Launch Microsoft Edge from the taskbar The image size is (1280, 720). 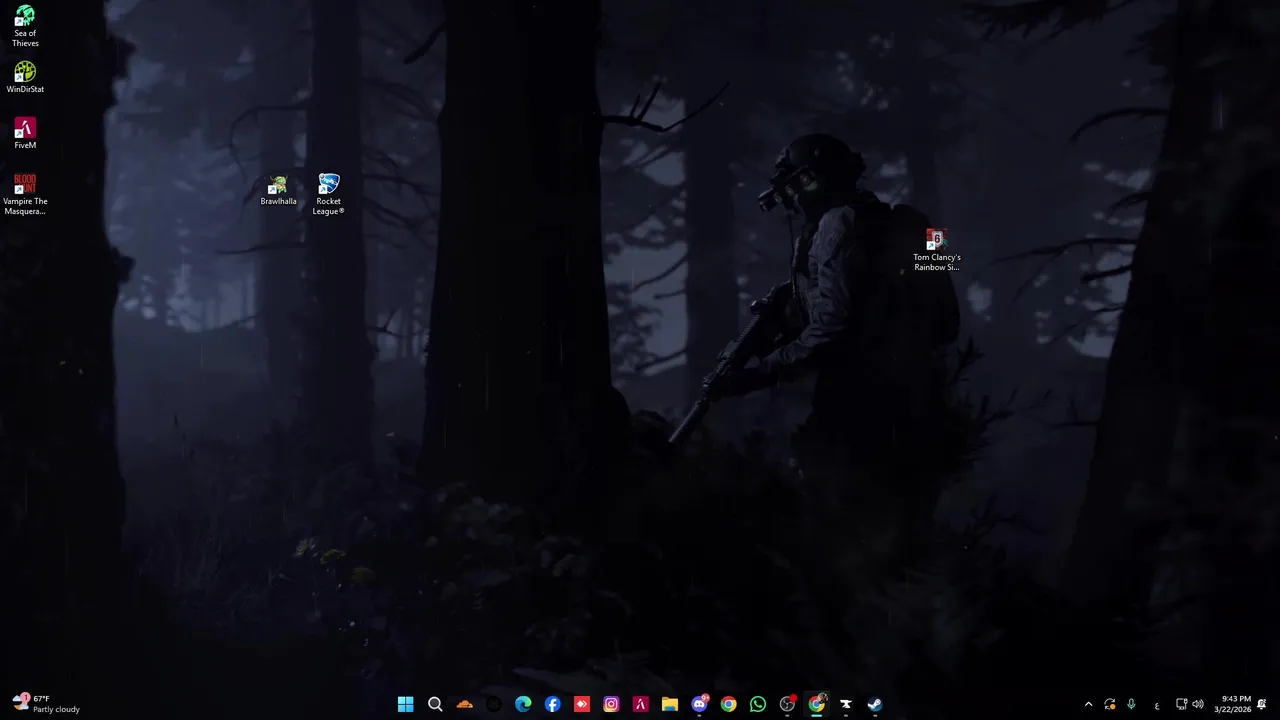click(x=523, y=704)
